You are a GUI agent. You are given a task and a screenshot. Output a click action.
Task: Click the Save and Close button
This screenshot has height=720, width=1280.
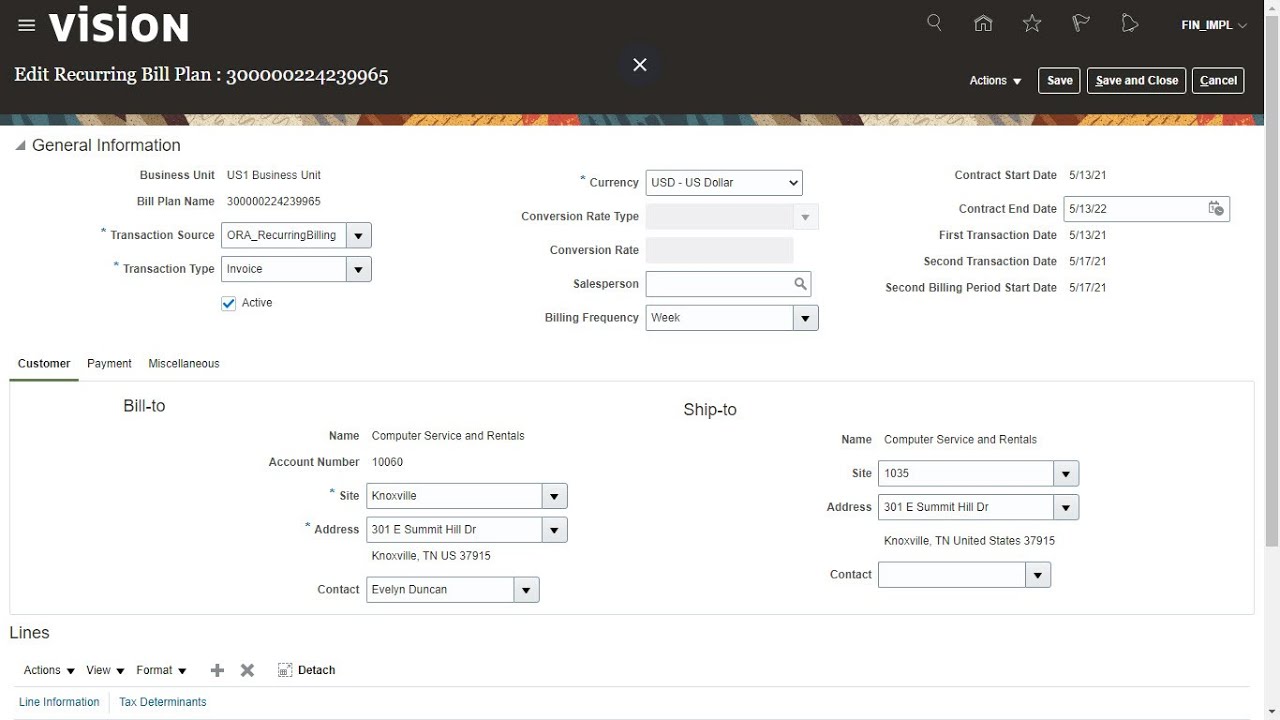(1137, 81)
